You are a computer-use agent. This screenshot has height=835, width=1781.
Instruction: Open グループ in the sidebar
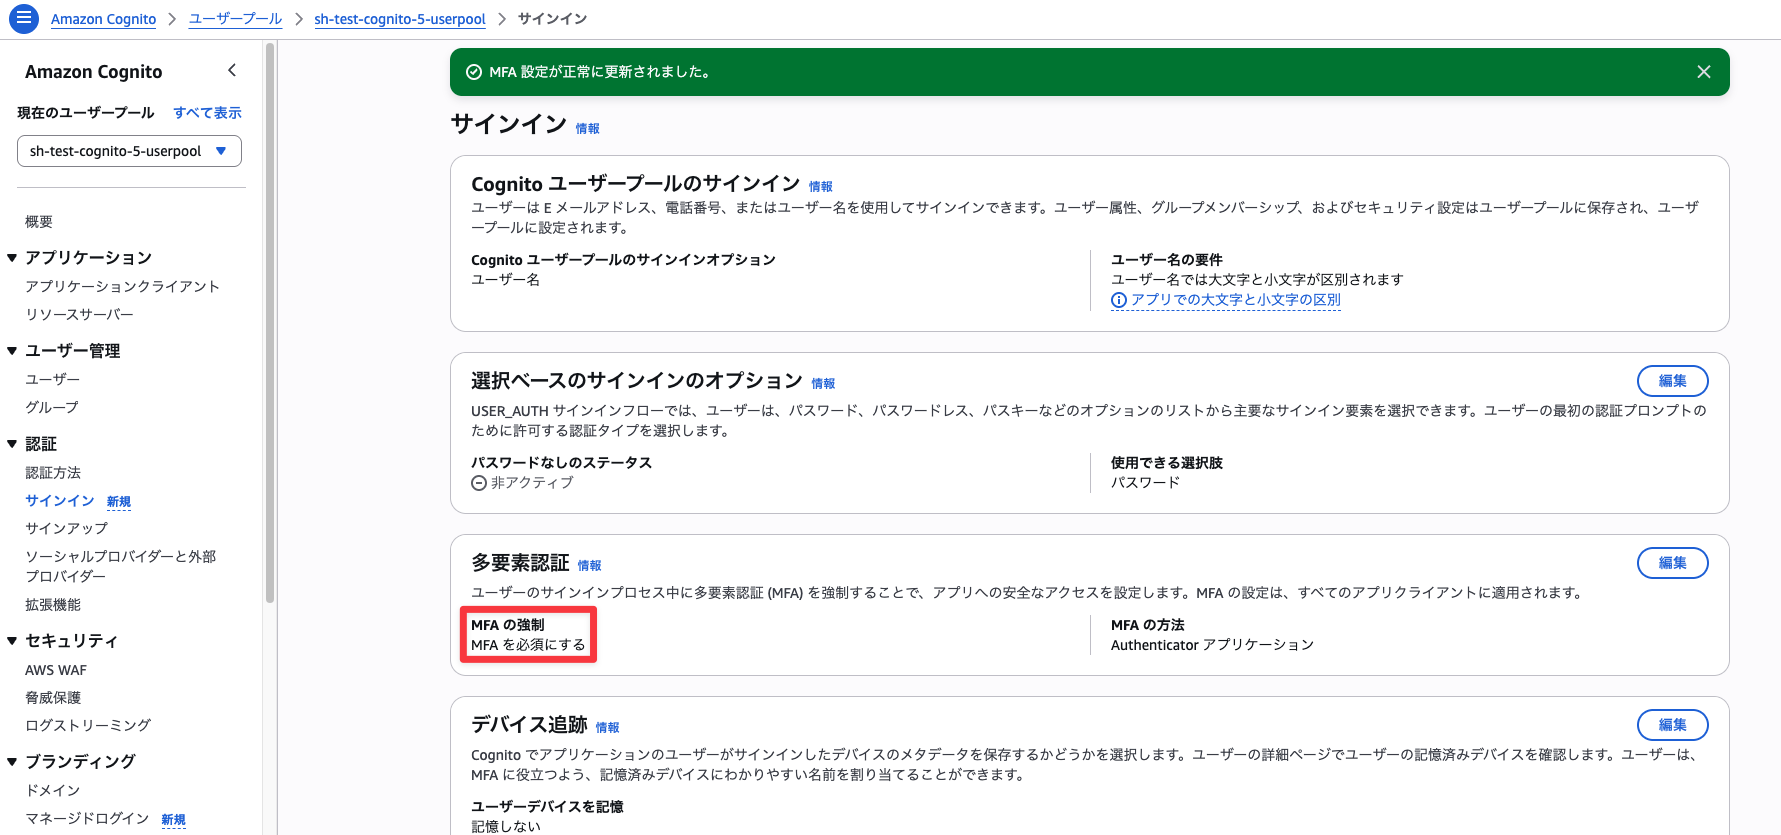[52, 408]
